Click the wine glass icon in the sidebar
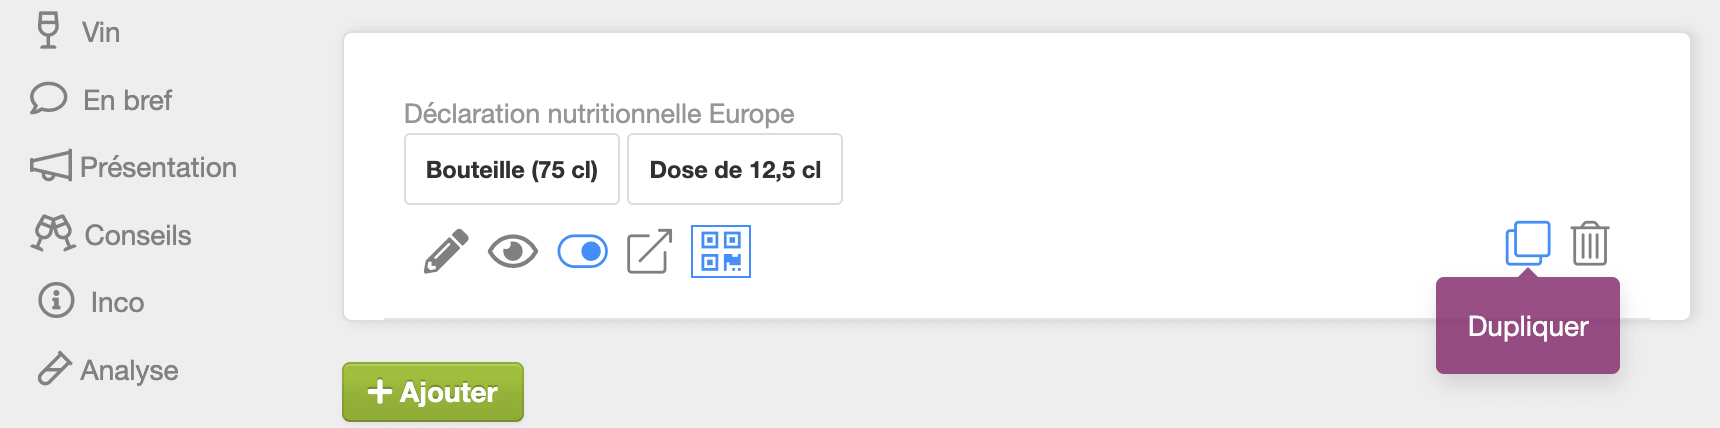Viewport: 1720px width, 428px height. 48,30
